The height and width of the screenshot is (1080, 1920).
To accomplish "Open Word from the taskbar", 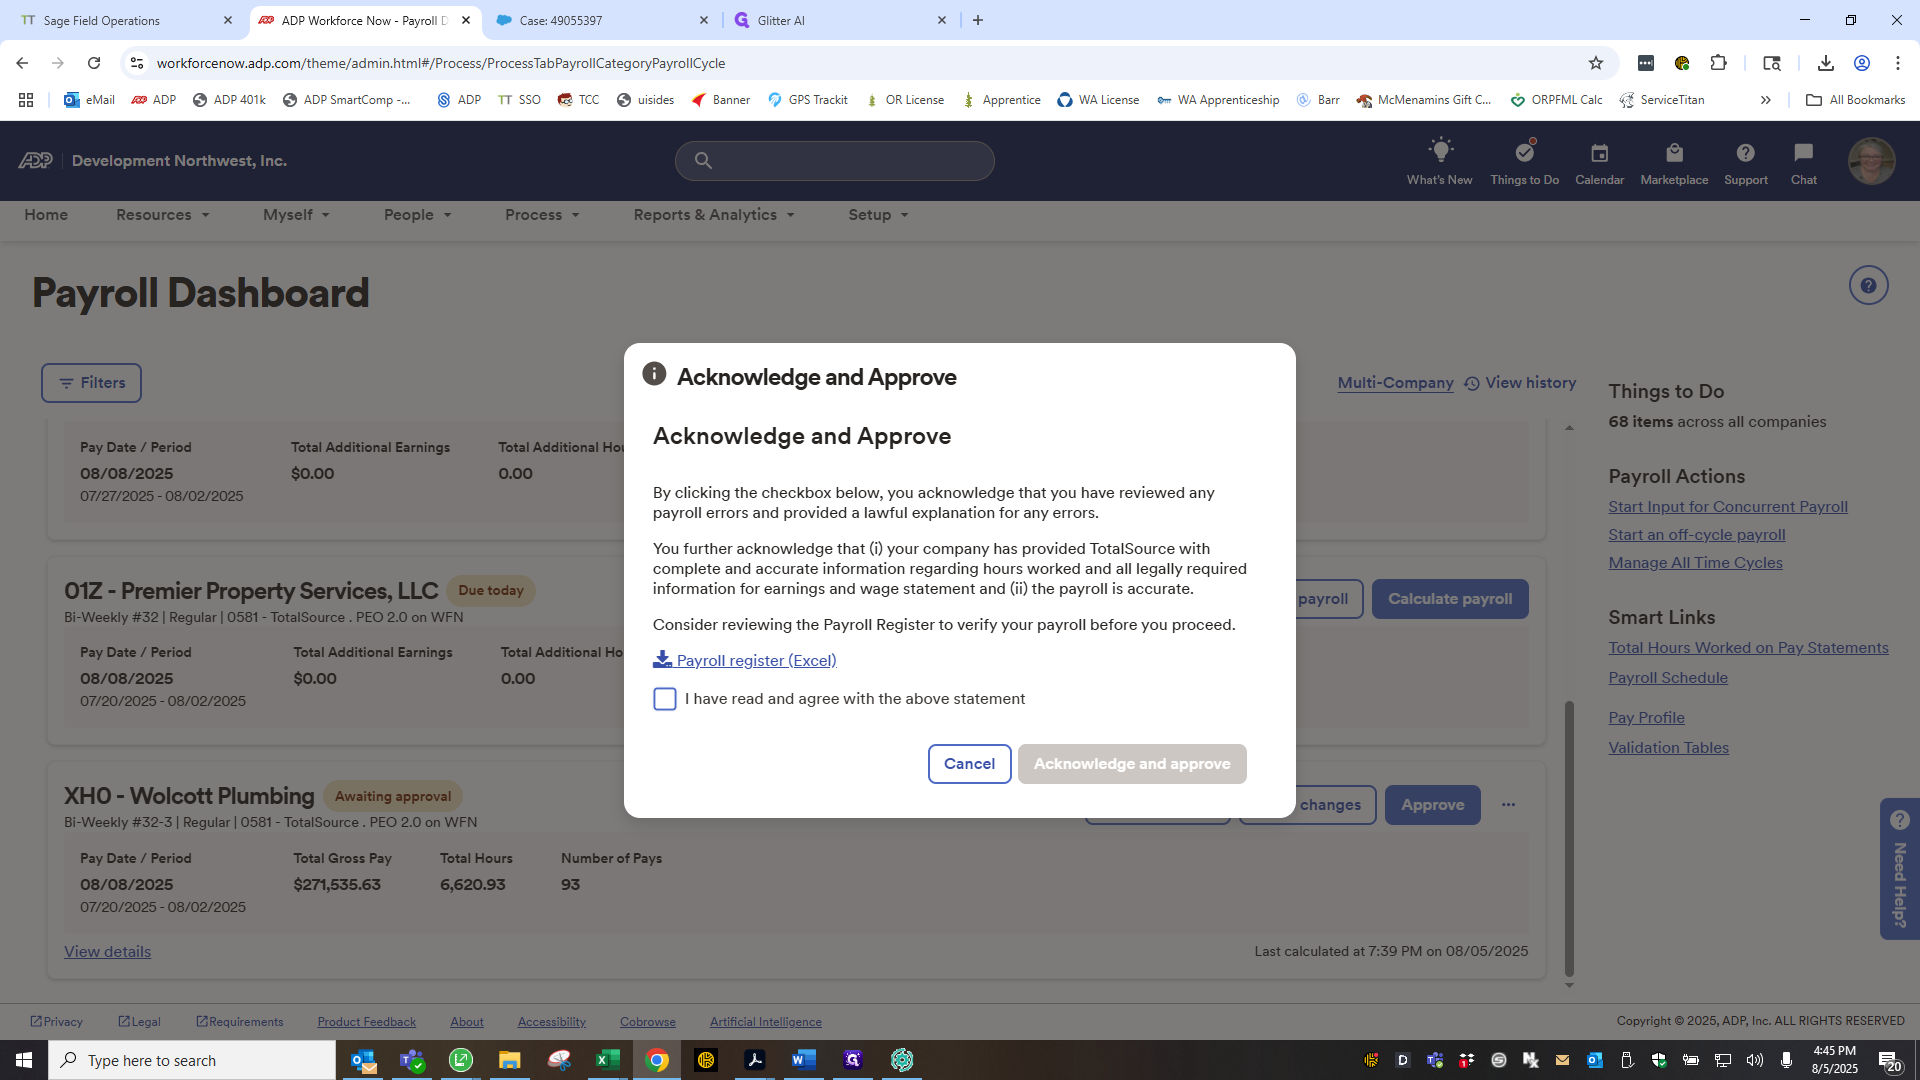I will point(803,1060).
